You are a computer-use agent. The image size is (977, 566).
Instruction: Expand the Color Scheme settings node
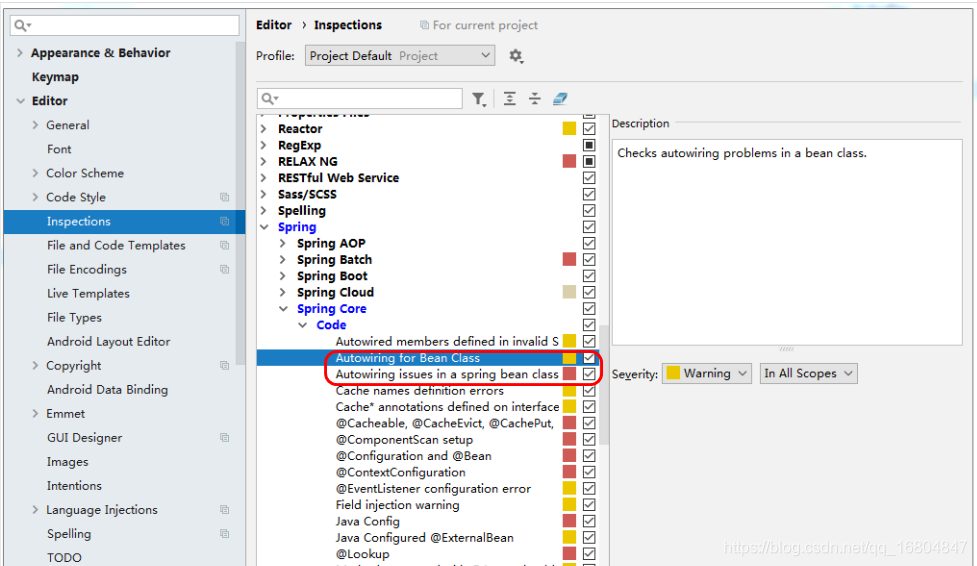coord(35,173)
